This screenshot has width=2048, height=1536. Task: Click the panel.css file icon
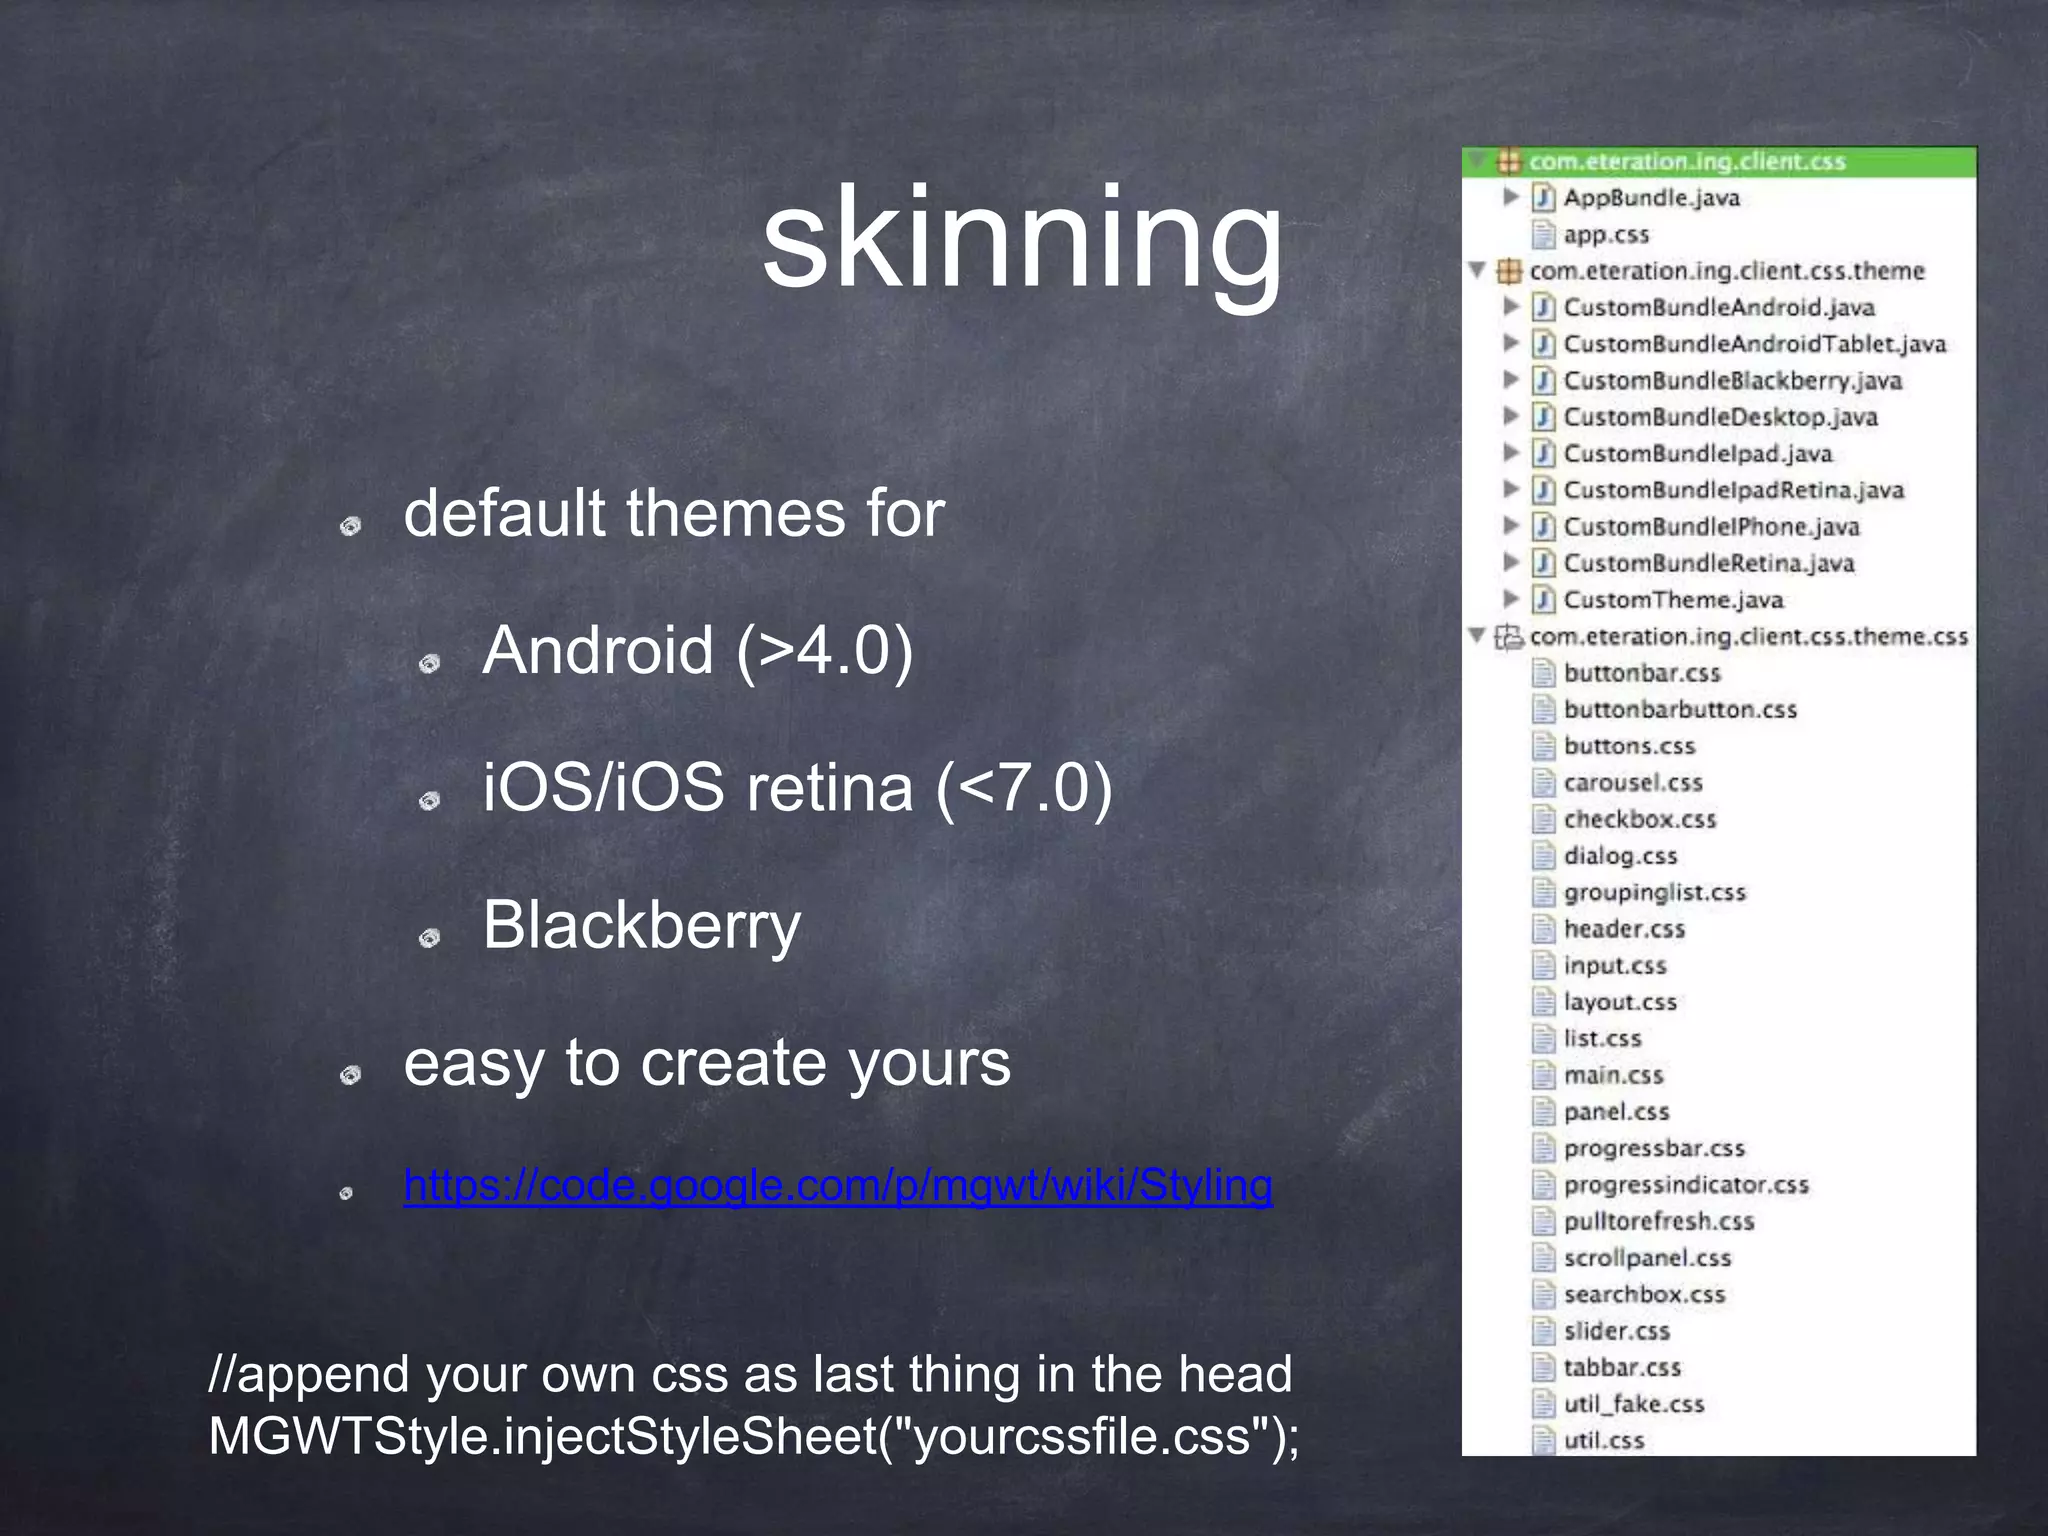point(1544,1111)
